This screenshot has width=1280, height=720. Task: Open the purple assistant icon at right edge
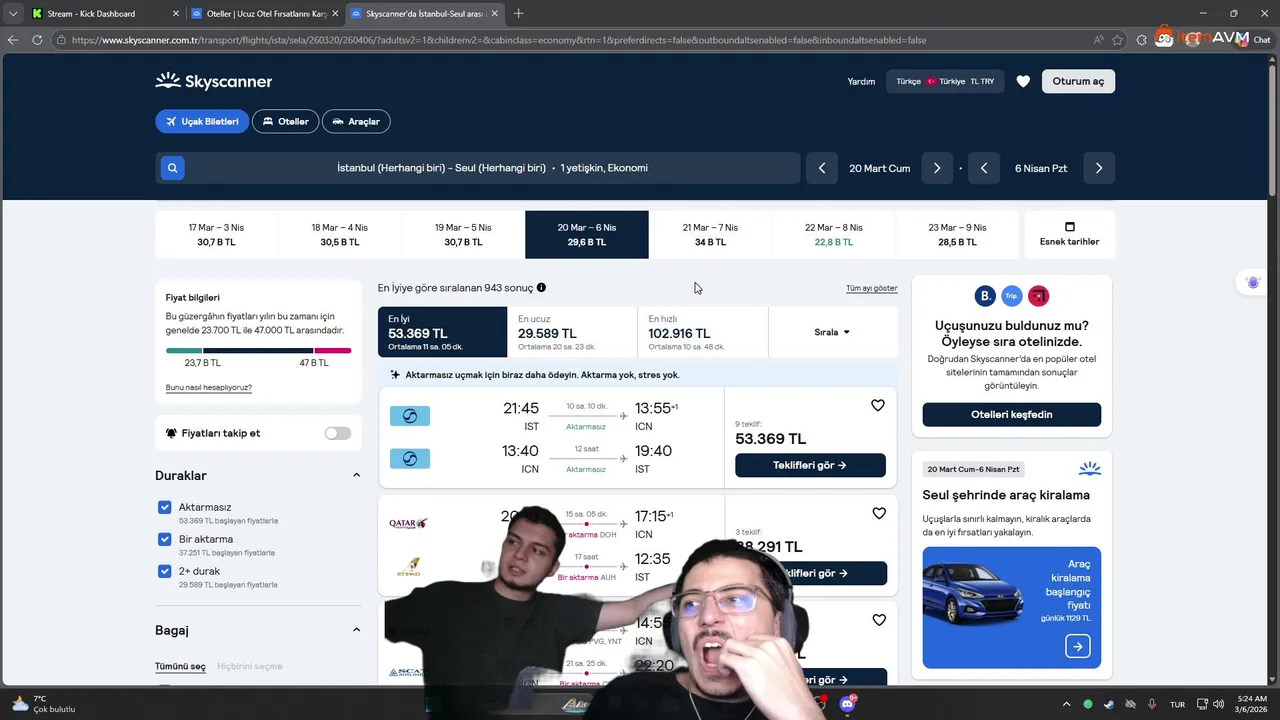(1253, 283)
